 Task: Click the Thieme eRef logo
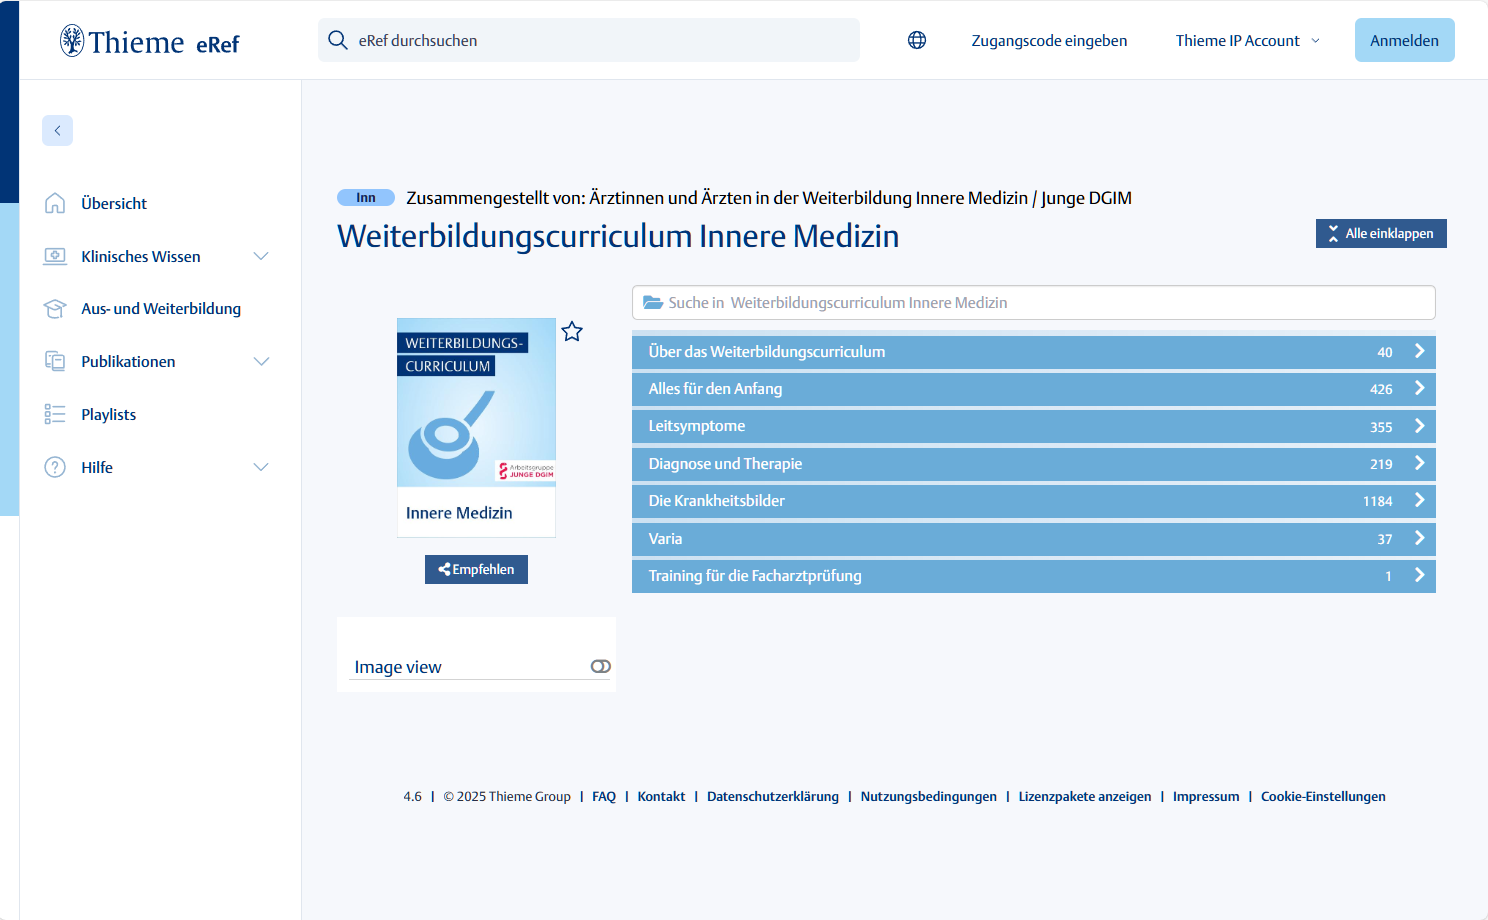point(150,41)
